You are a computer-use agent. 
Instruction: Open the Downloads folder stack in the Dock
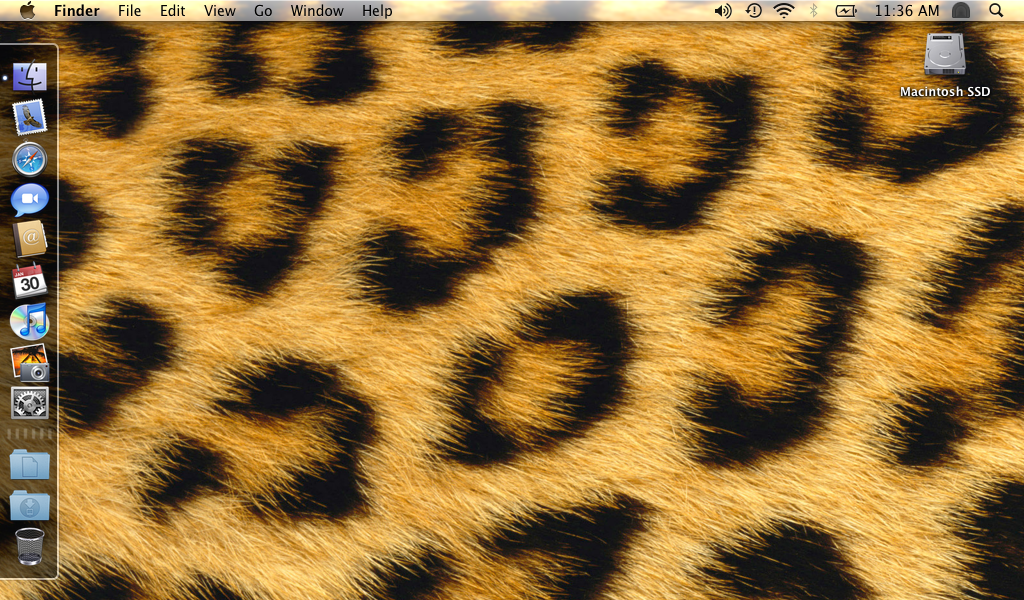(x=29, y=505)
